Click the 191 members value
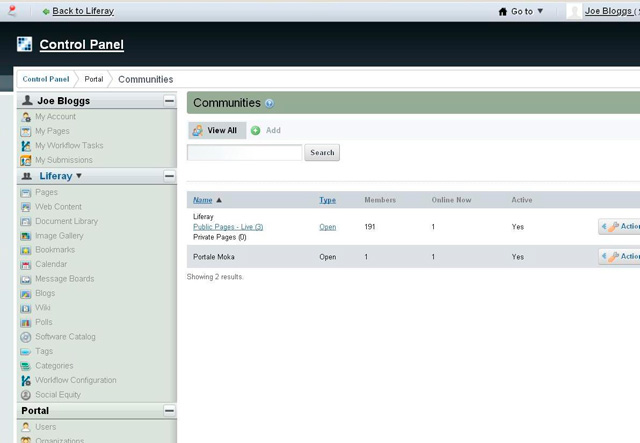The width and height of the screenshot is (640, 443). [370, 227]
